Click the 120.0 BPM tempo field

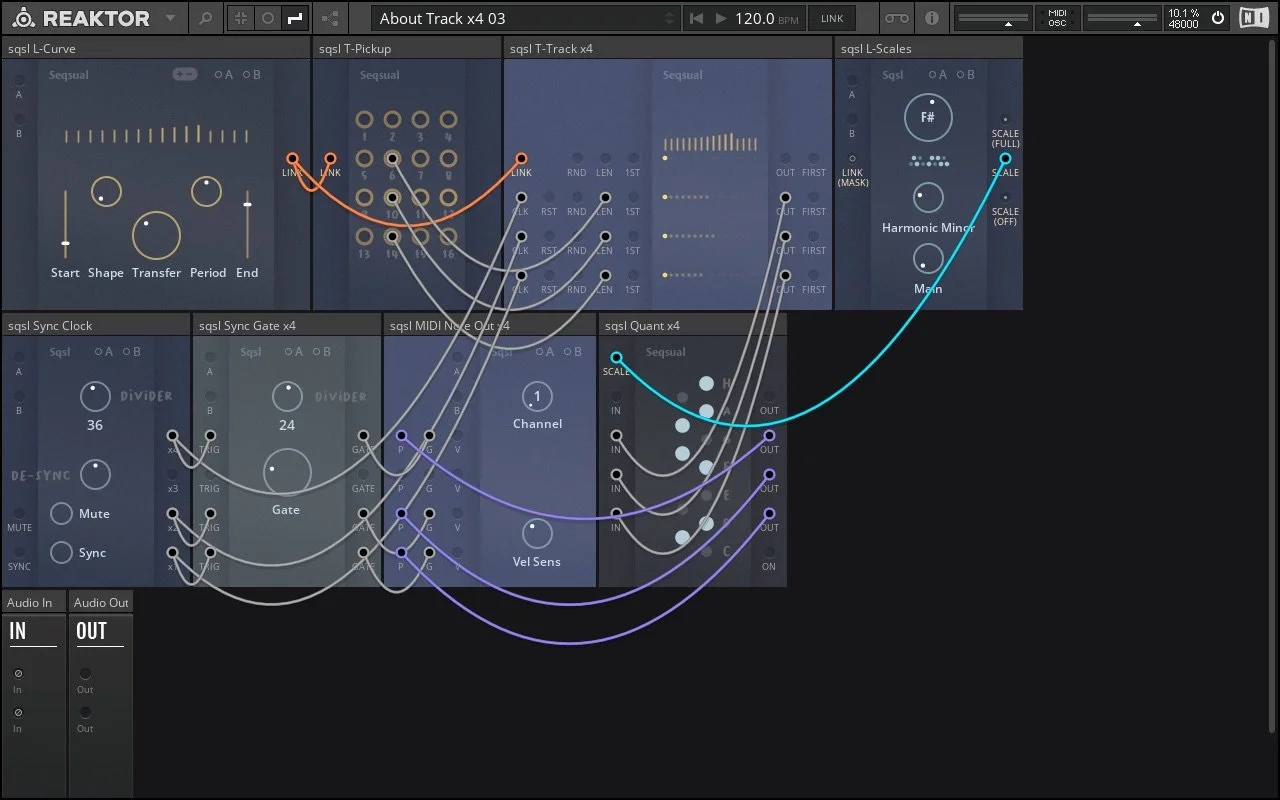click(767, 18)
